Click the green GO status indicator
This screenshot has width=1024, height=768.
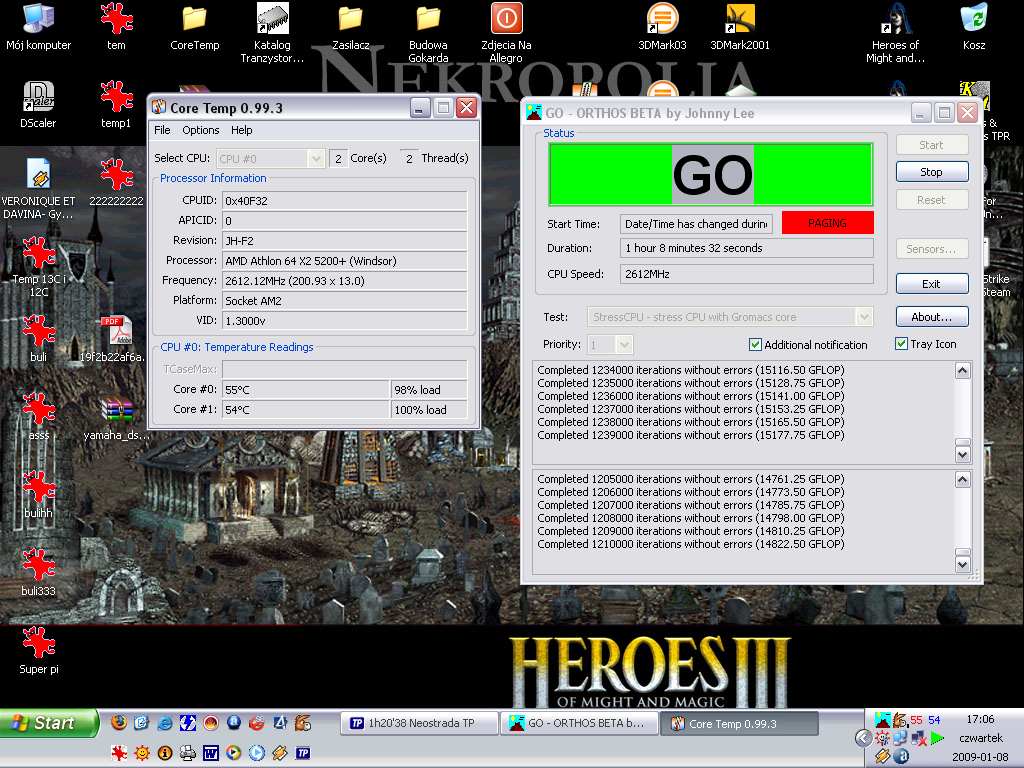(x=711, y=174)
